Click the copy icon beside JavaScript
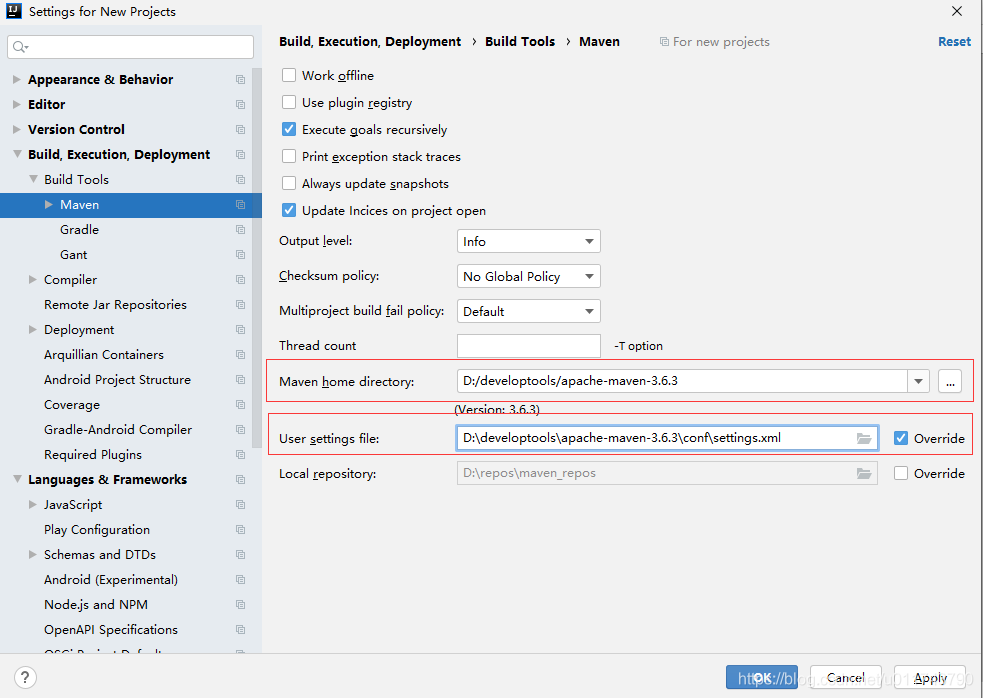 point(240,505)
